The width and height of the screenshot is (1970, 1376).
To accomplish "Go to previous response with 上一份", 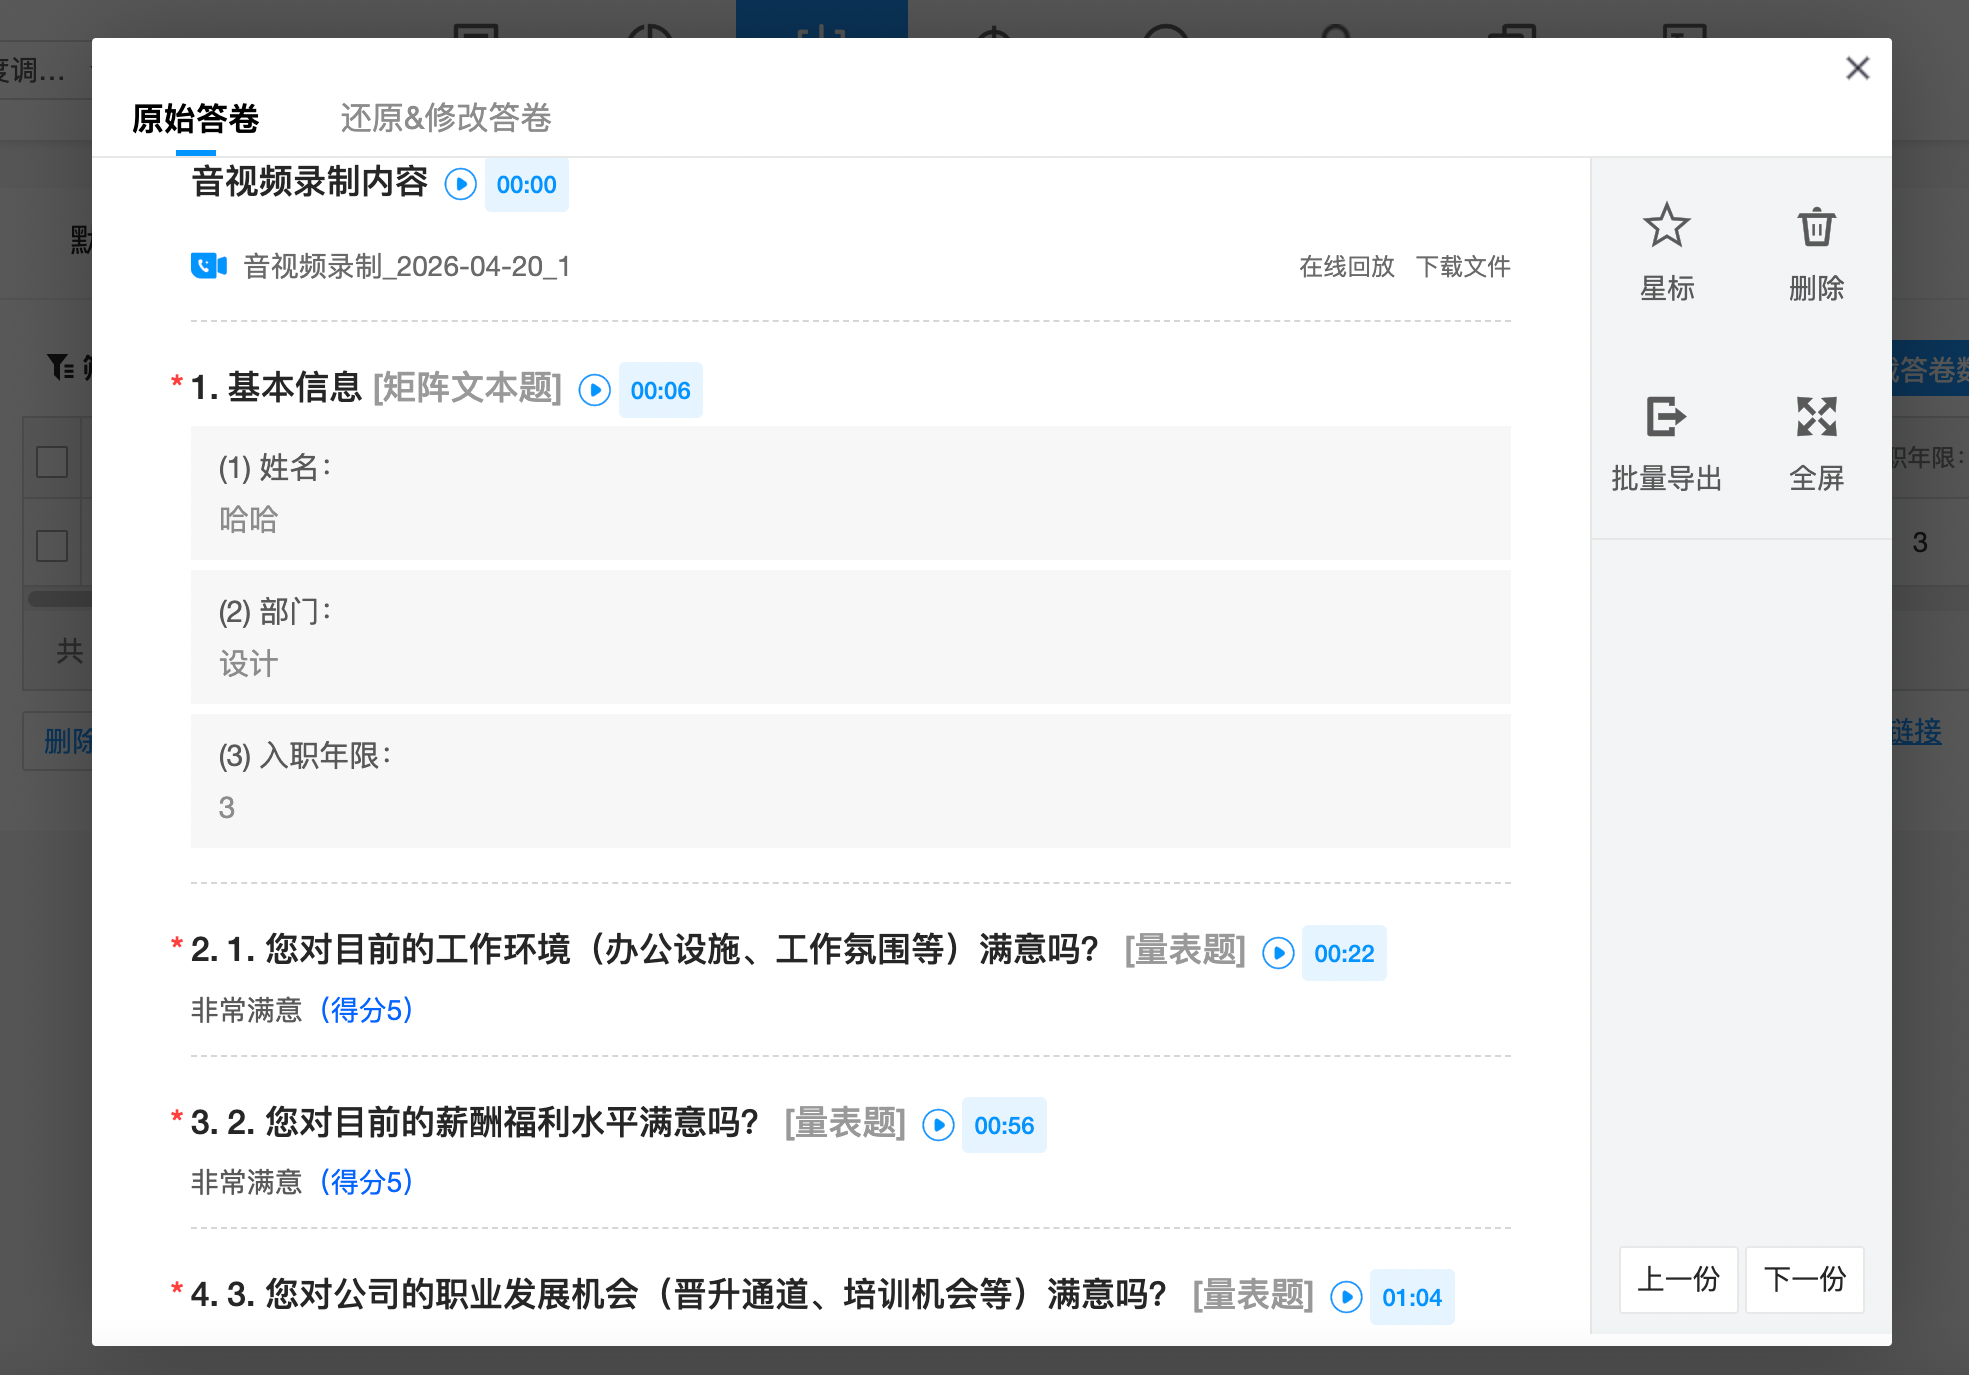I will point(1678,1280).
